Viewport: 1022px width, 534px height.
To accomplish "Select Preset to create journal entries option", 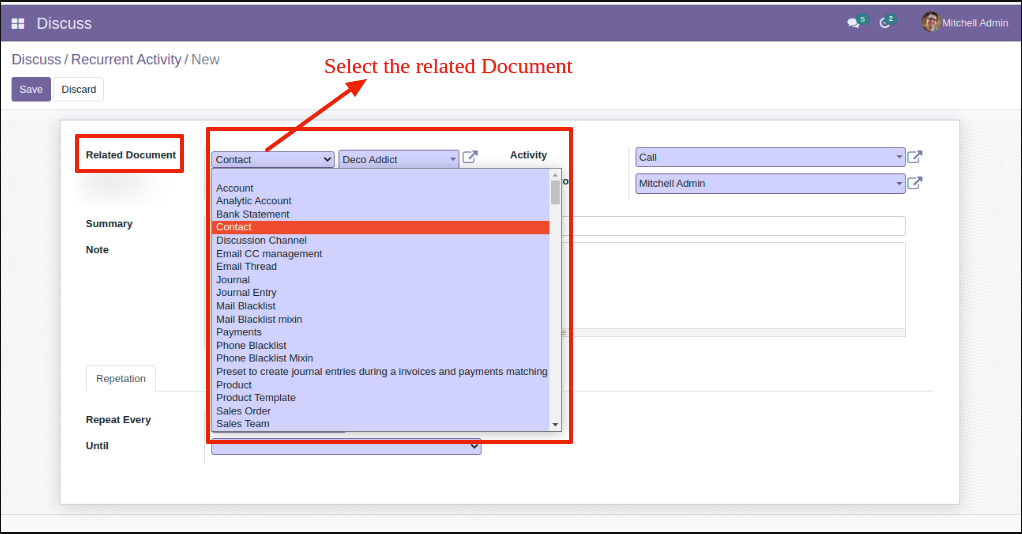I will click(381, 371).
